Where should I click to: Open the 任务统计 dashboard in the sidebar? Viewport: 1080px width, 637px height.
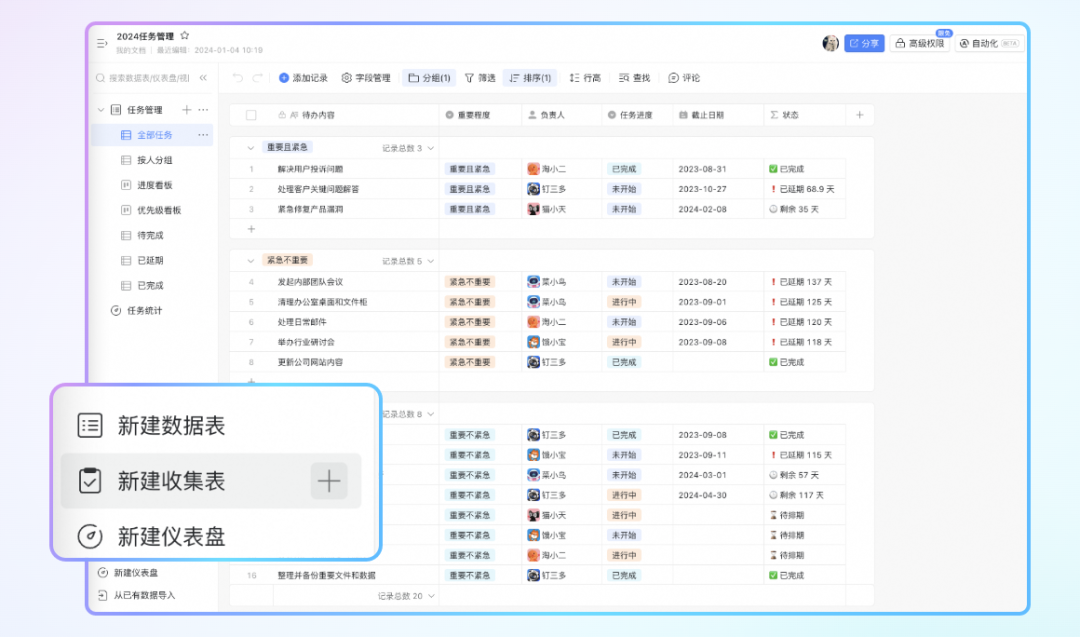143,310
